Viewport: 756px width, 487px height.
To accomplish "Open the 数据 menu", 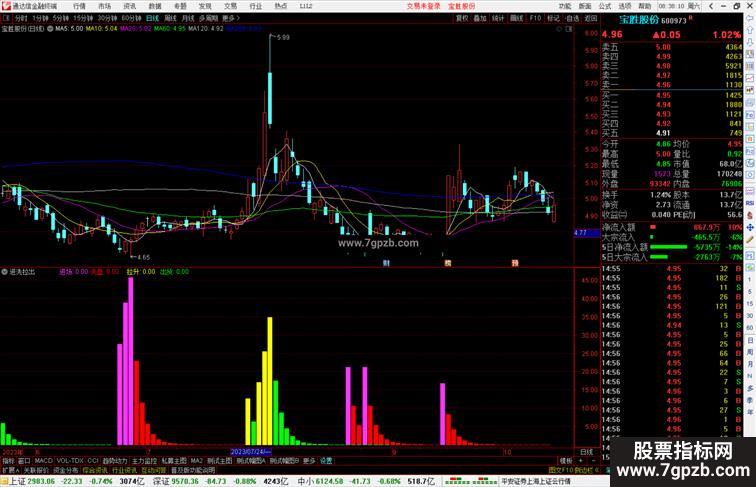I will (155, 6).
